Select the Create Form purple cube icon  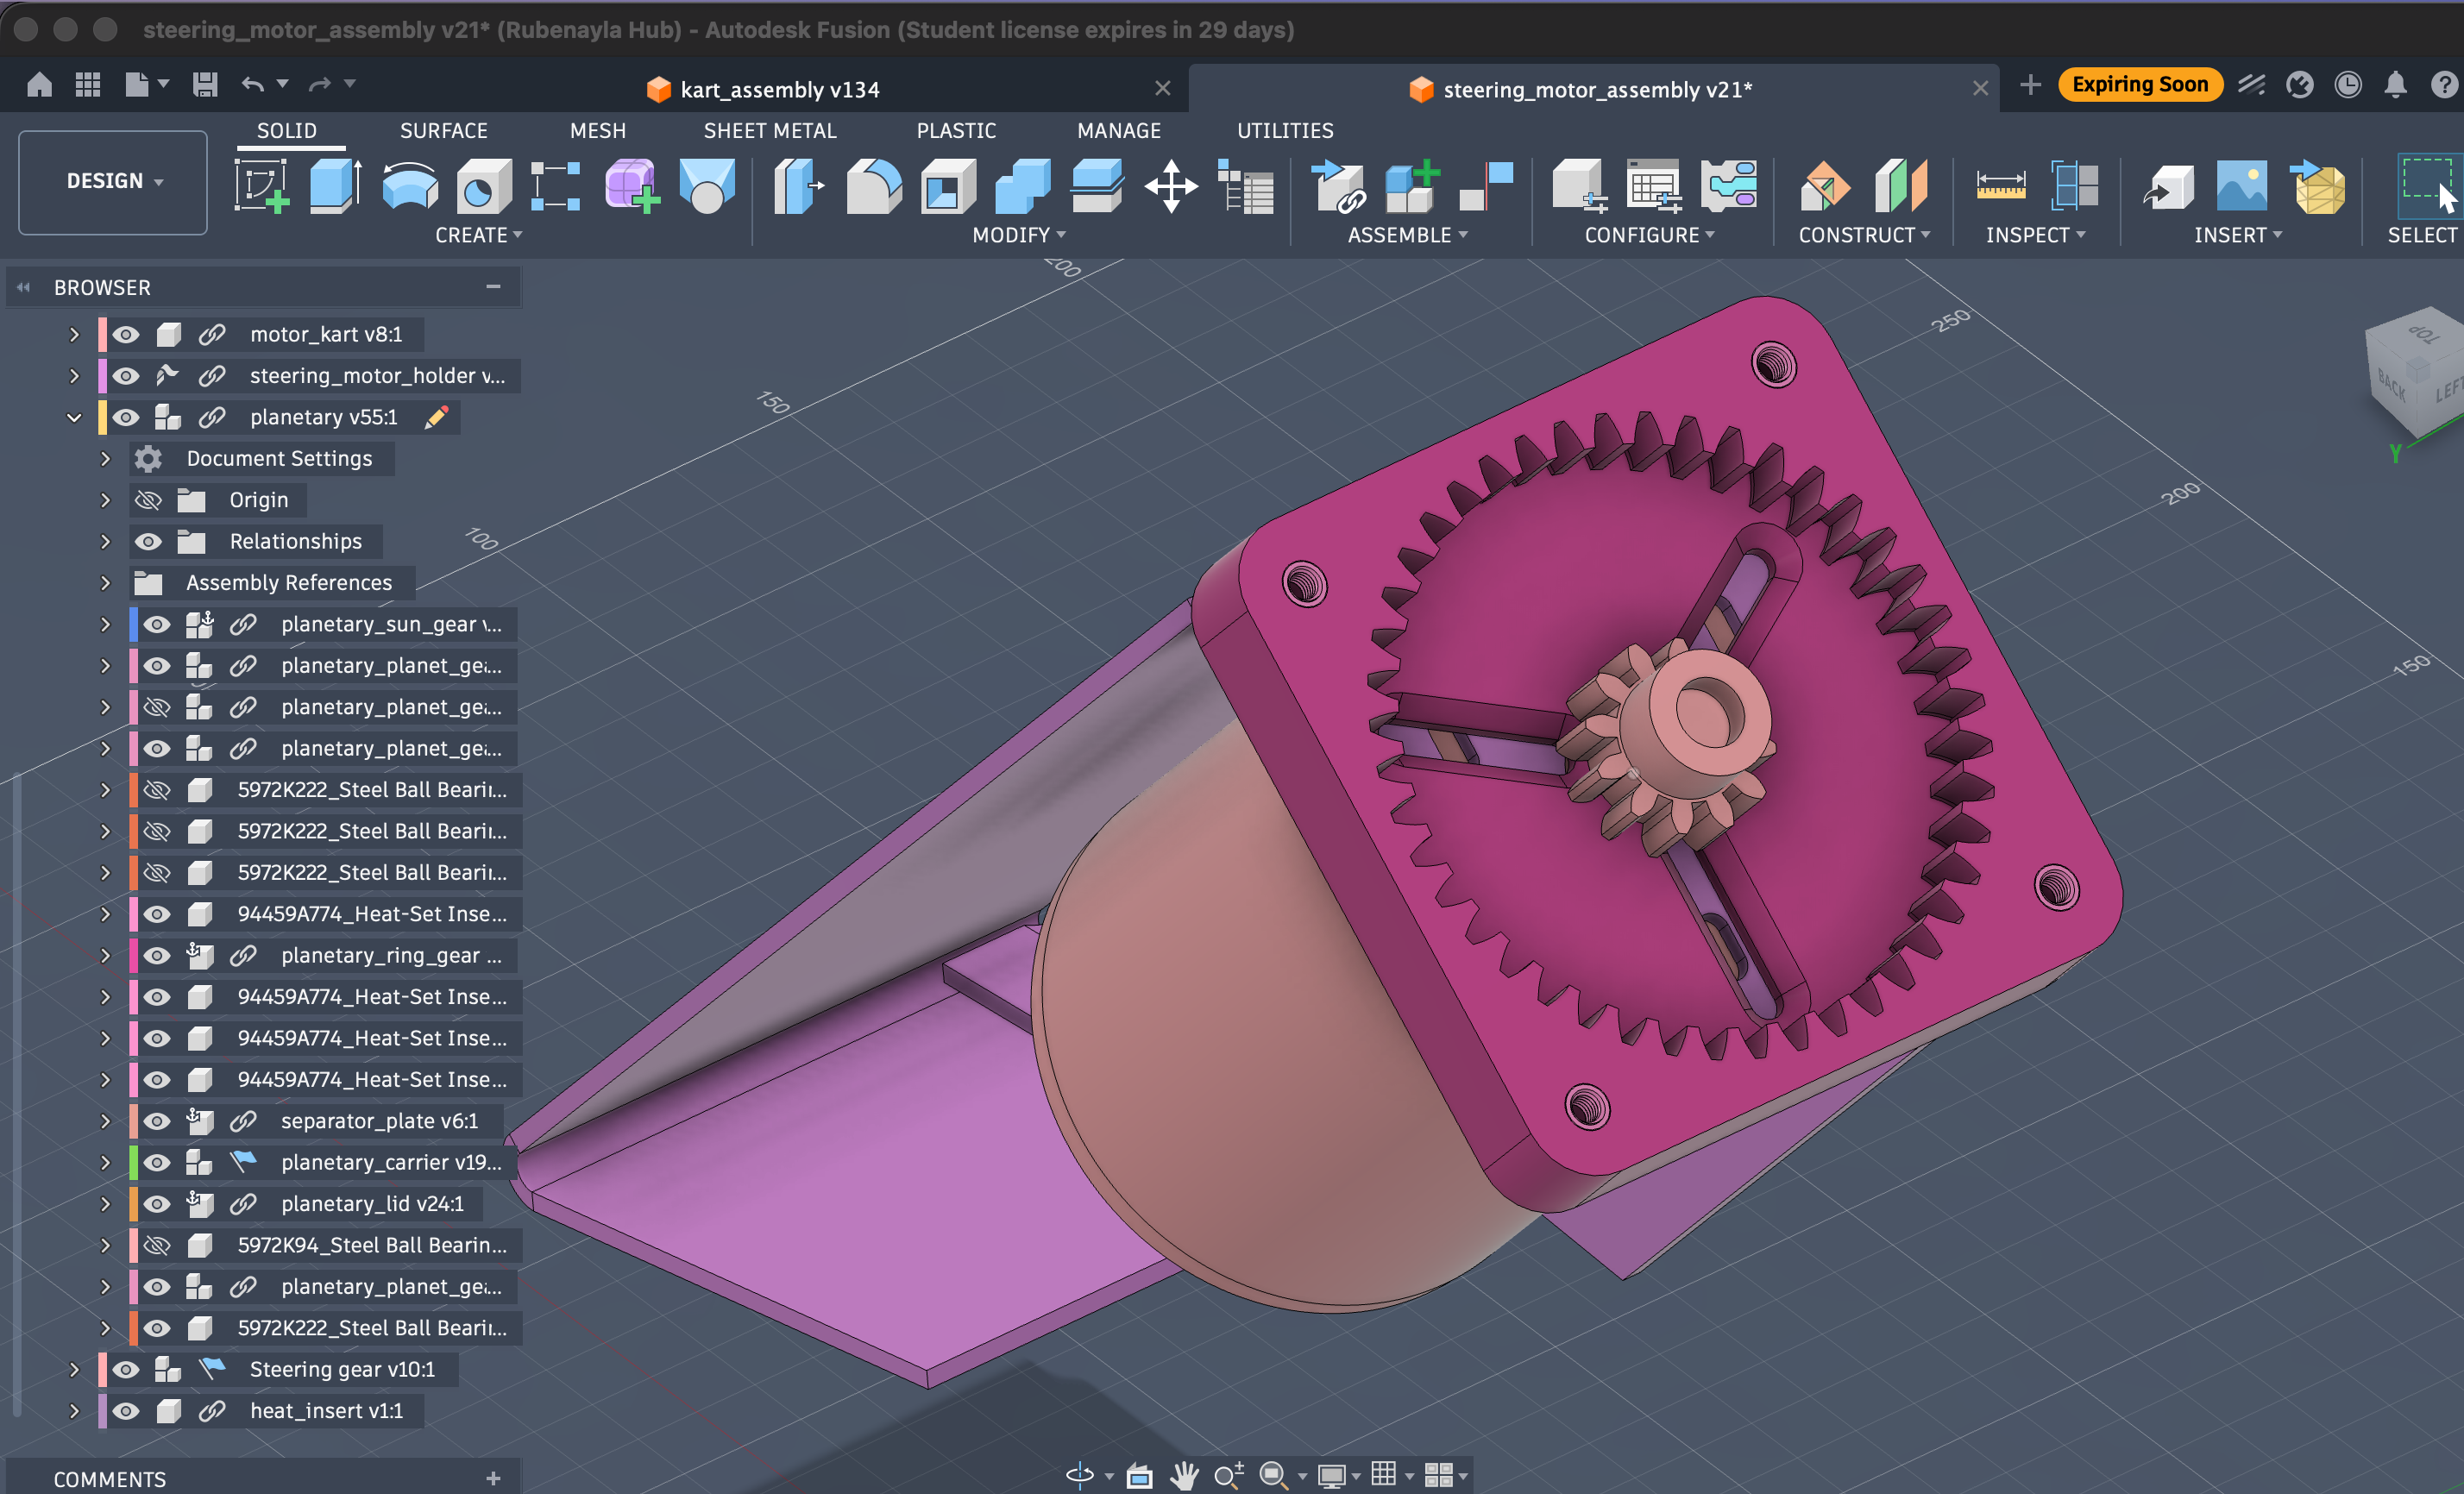click(632, 186)
